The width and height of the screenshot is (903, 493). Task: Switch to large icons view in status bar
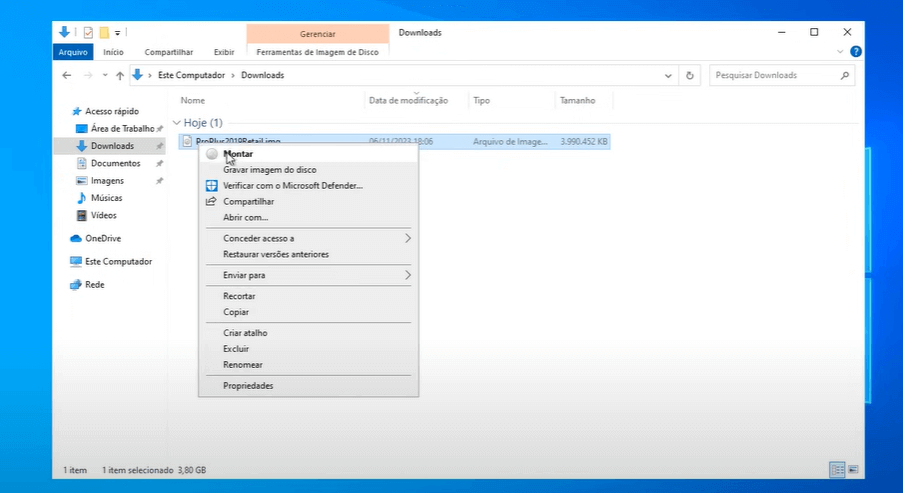(851, 469)
